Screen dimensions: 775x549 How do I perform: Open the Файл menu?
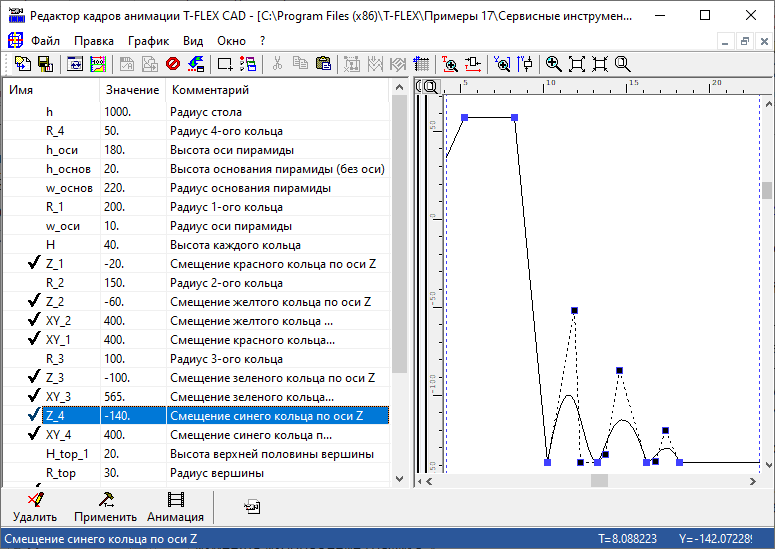tap(45, 41)
